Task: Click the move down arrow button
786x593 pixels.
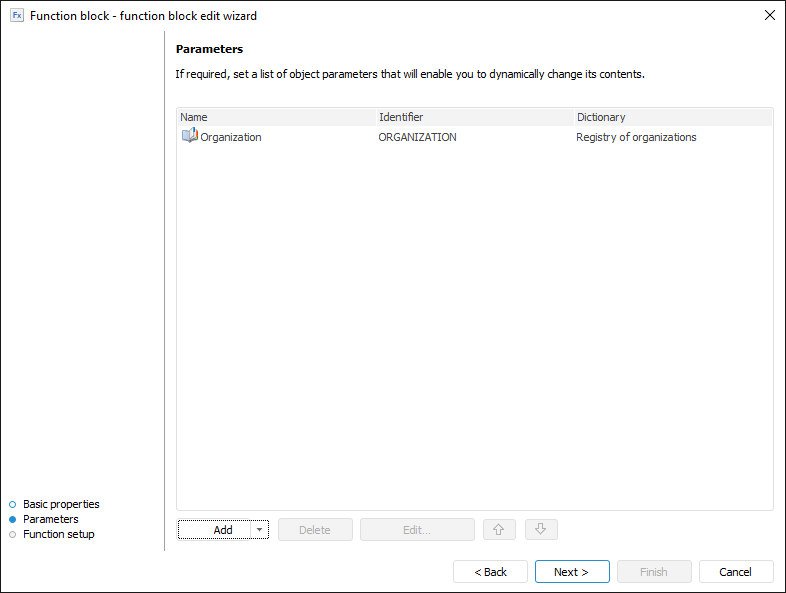Action: tap(540, 530)
